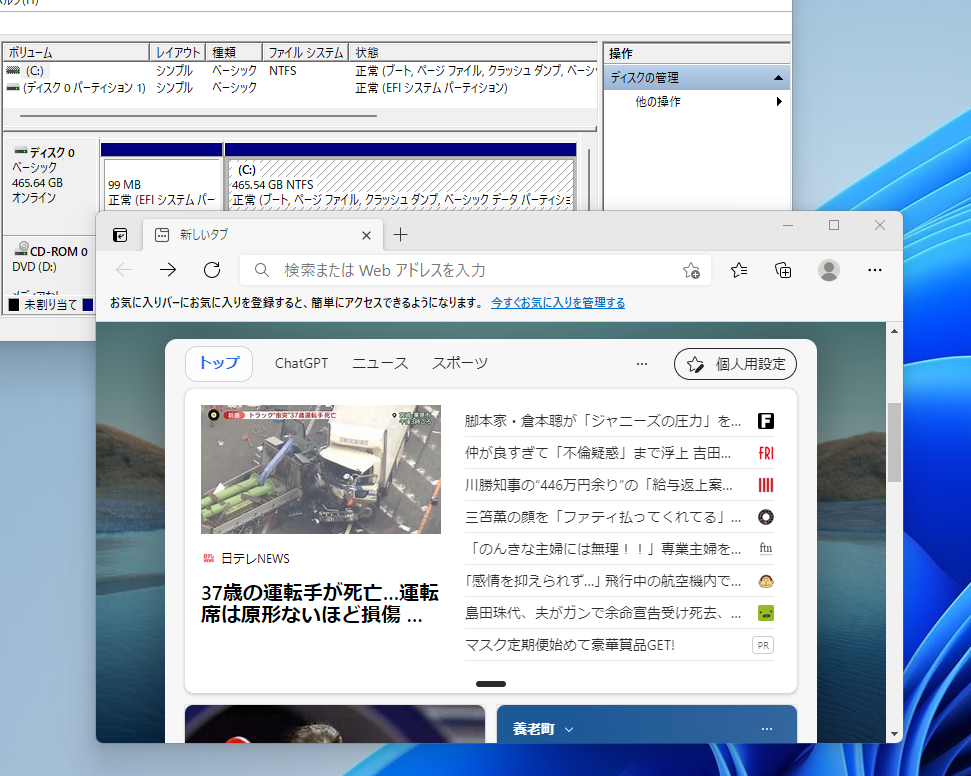Click the 個人用設定 button
Viewport: 971px width, 776px height.
pyautogui.click(x=735, y=364)
